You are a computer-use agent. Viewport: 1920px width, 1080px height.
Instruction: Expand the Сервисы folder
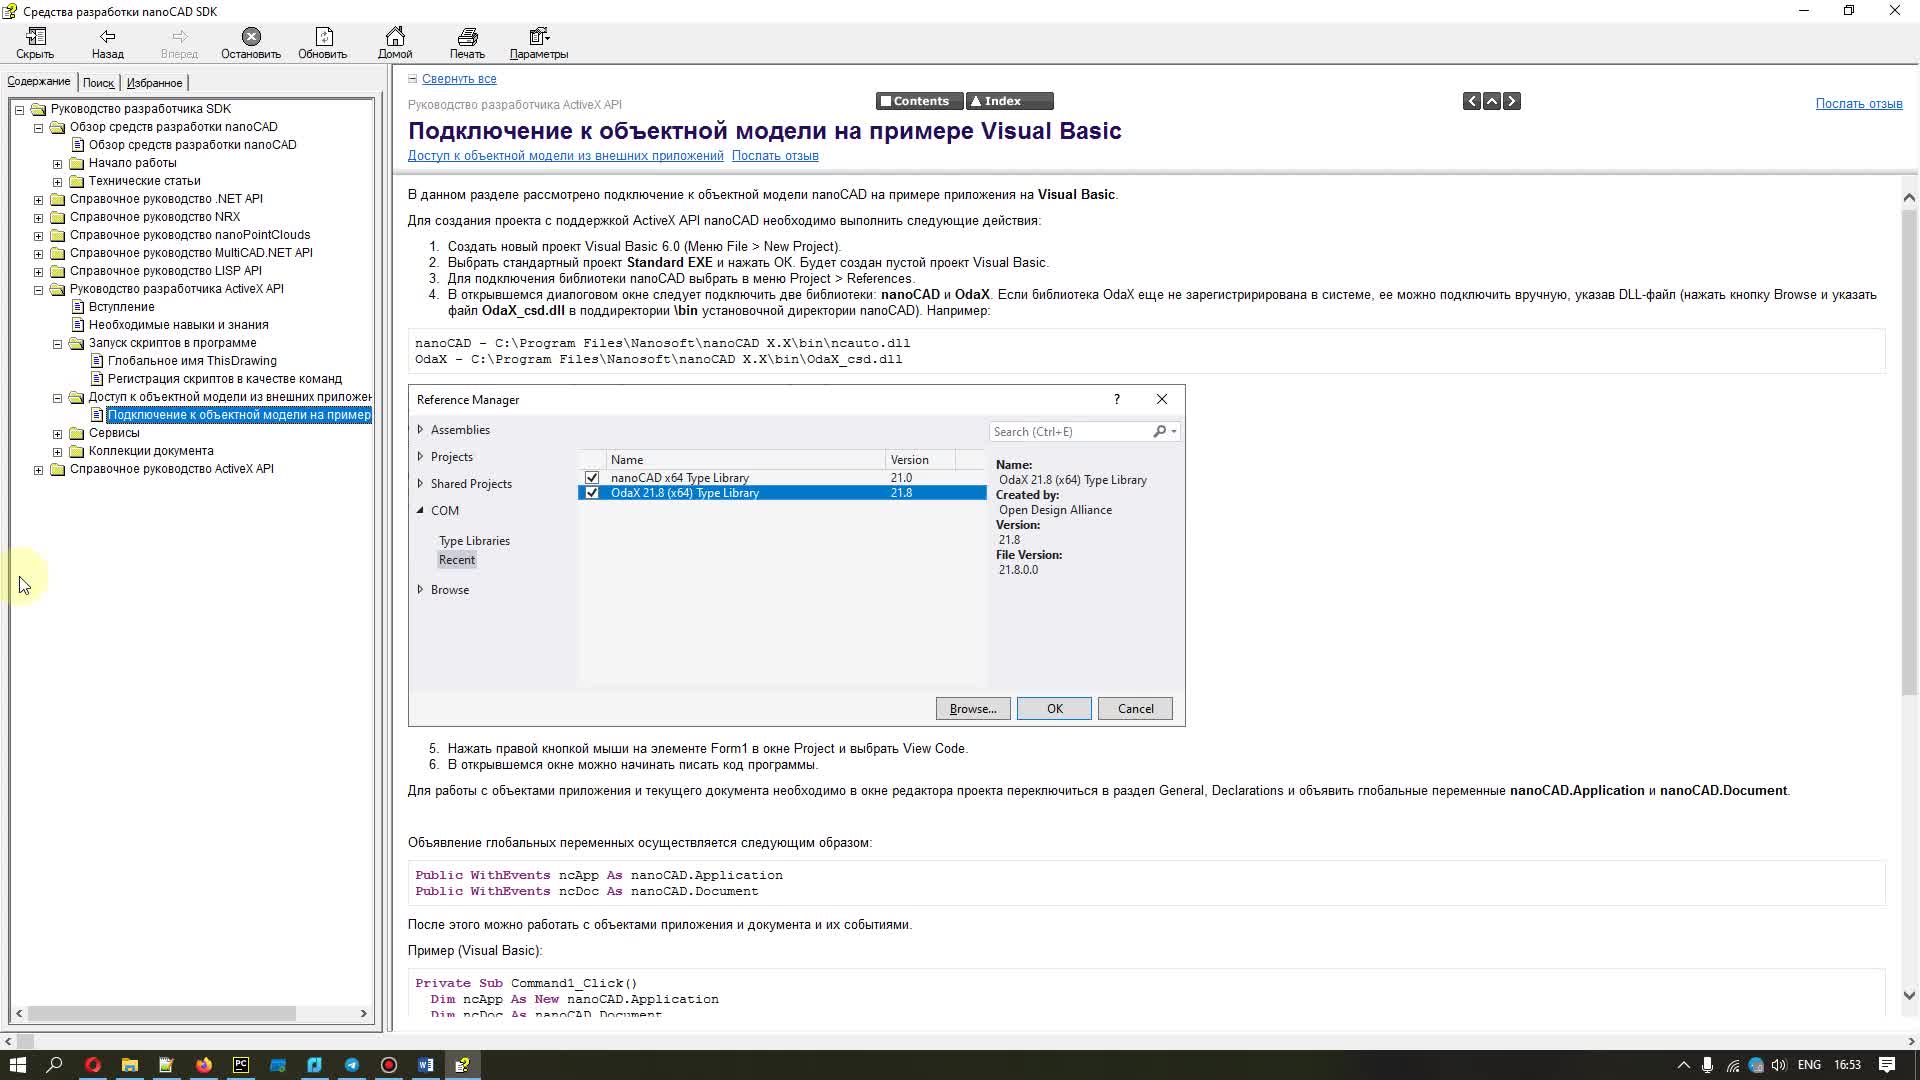(x=58, y=433)
